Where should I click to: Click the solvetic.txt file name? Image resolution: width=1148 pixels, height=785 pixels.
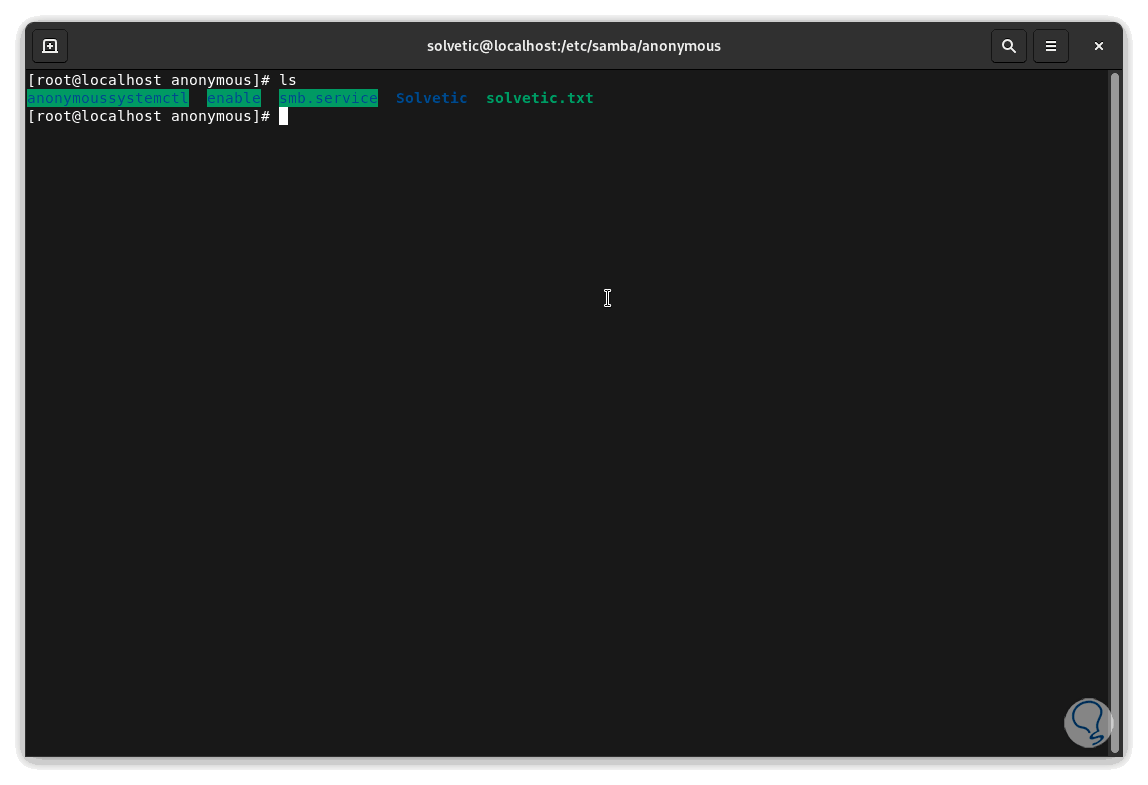tap(540, 98)
